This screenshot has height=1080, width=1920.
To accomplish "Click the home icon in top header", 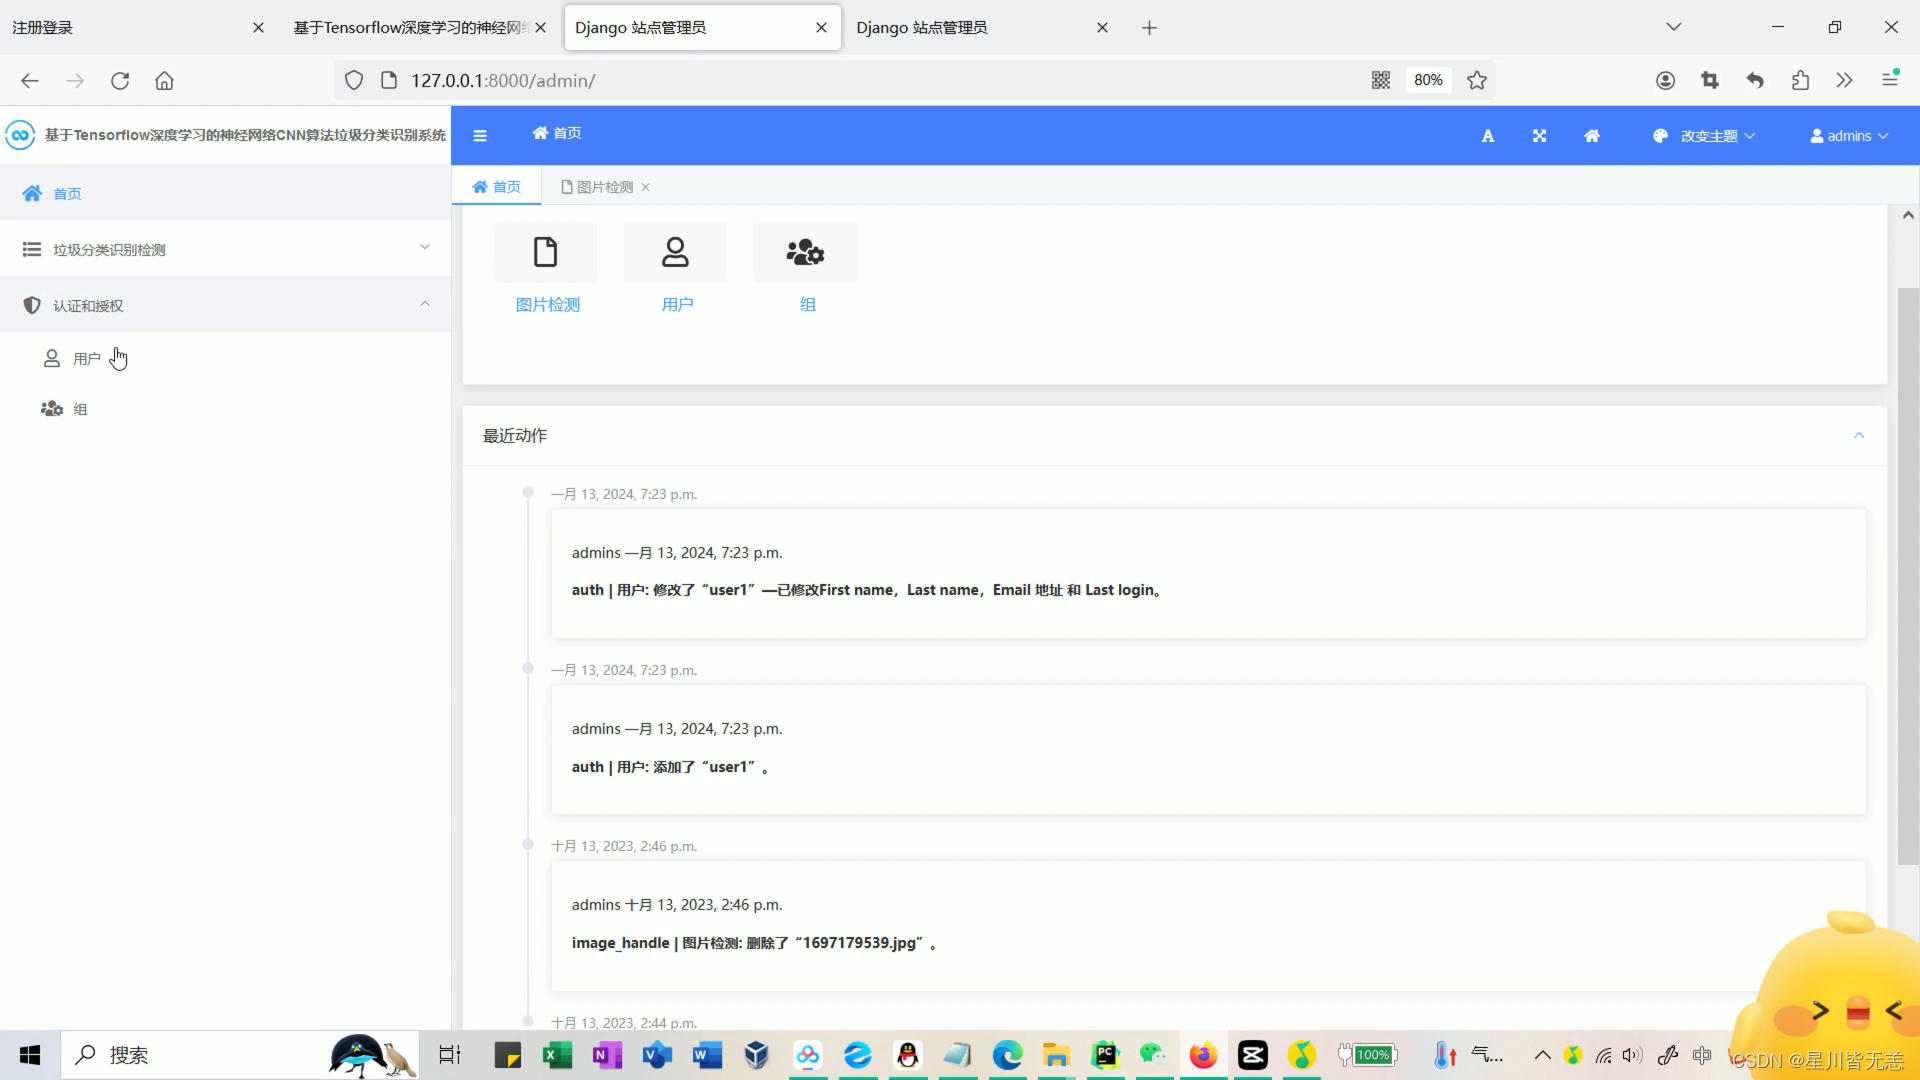I will (x=1591, y=136).
